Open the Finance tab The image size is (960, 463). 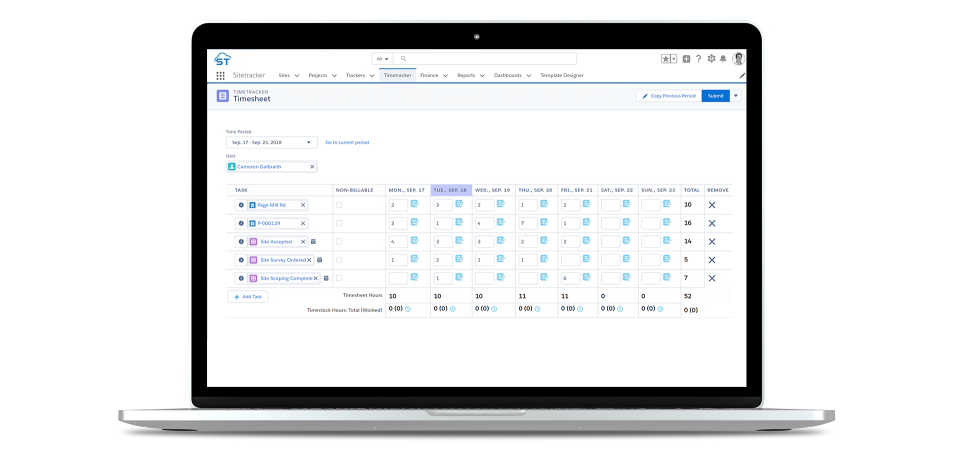coord(429,75)
